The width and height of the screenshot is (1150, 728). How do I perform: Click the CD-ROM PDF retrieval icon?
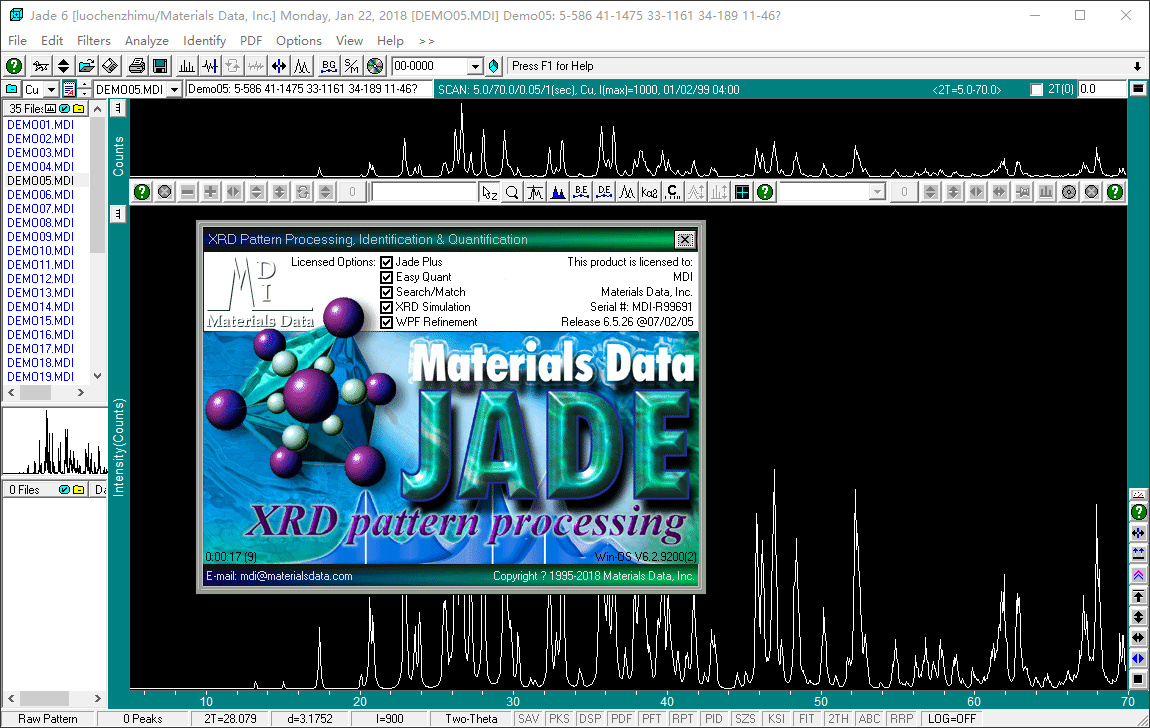375,66
